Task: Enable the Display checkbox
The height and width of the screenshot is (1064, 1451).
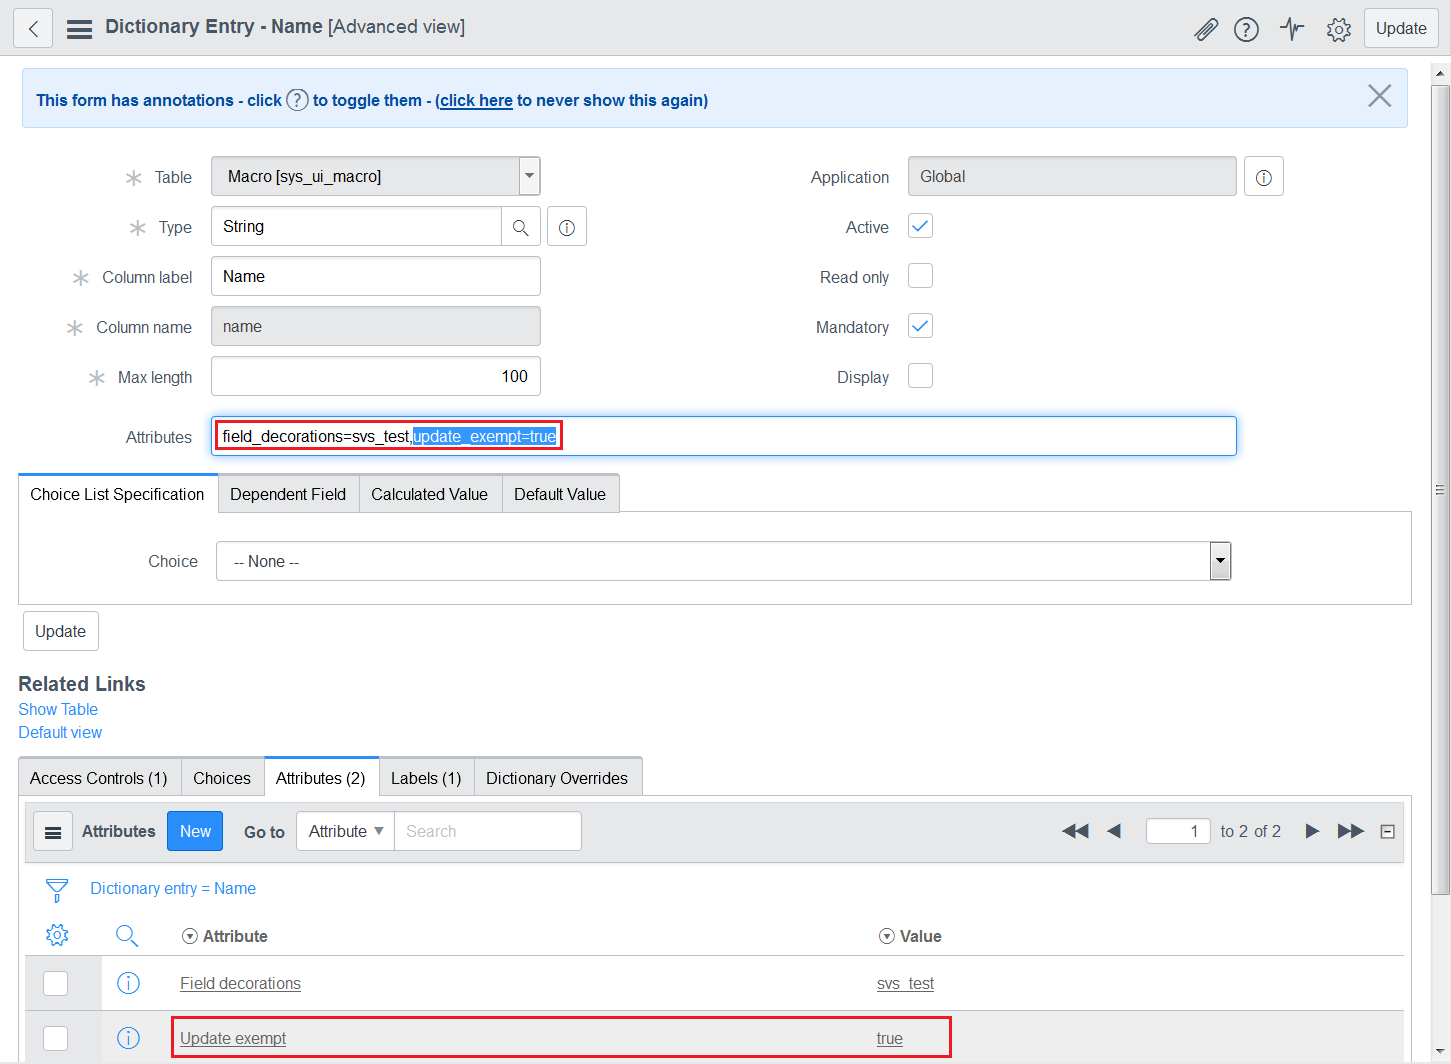Action: click(x=920, y=376)
